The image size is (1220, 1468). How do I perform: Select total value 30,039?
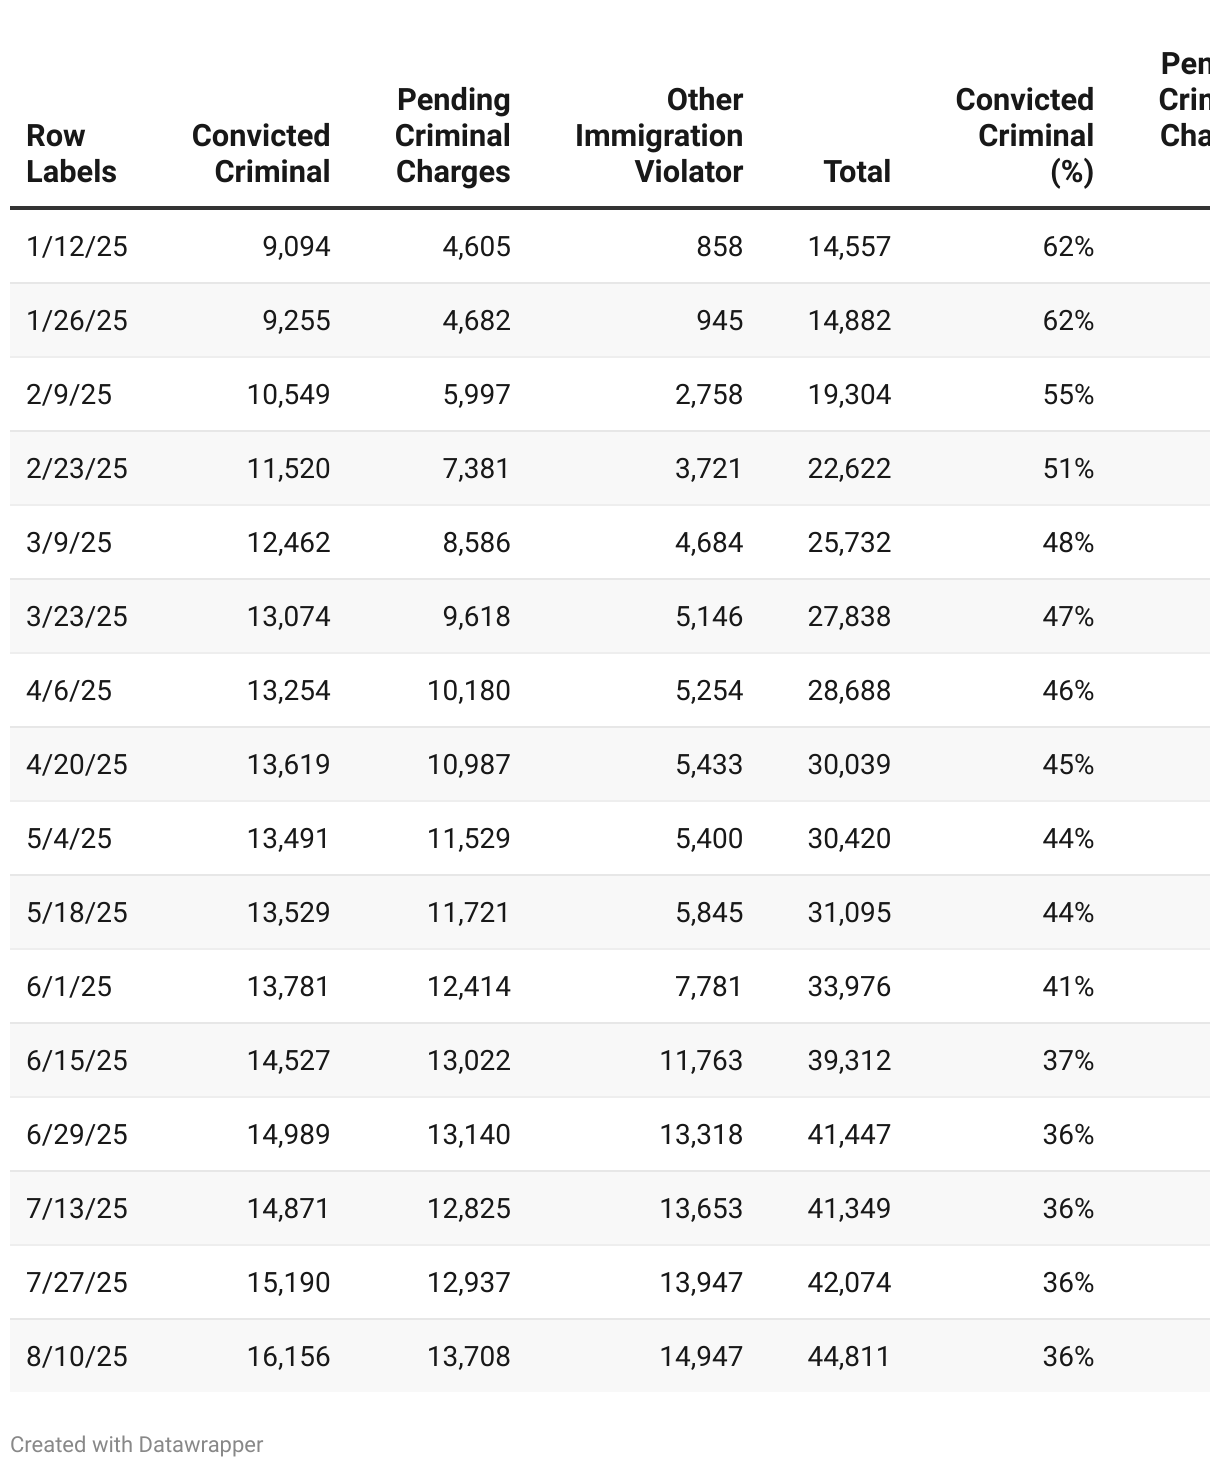point(849,765)
